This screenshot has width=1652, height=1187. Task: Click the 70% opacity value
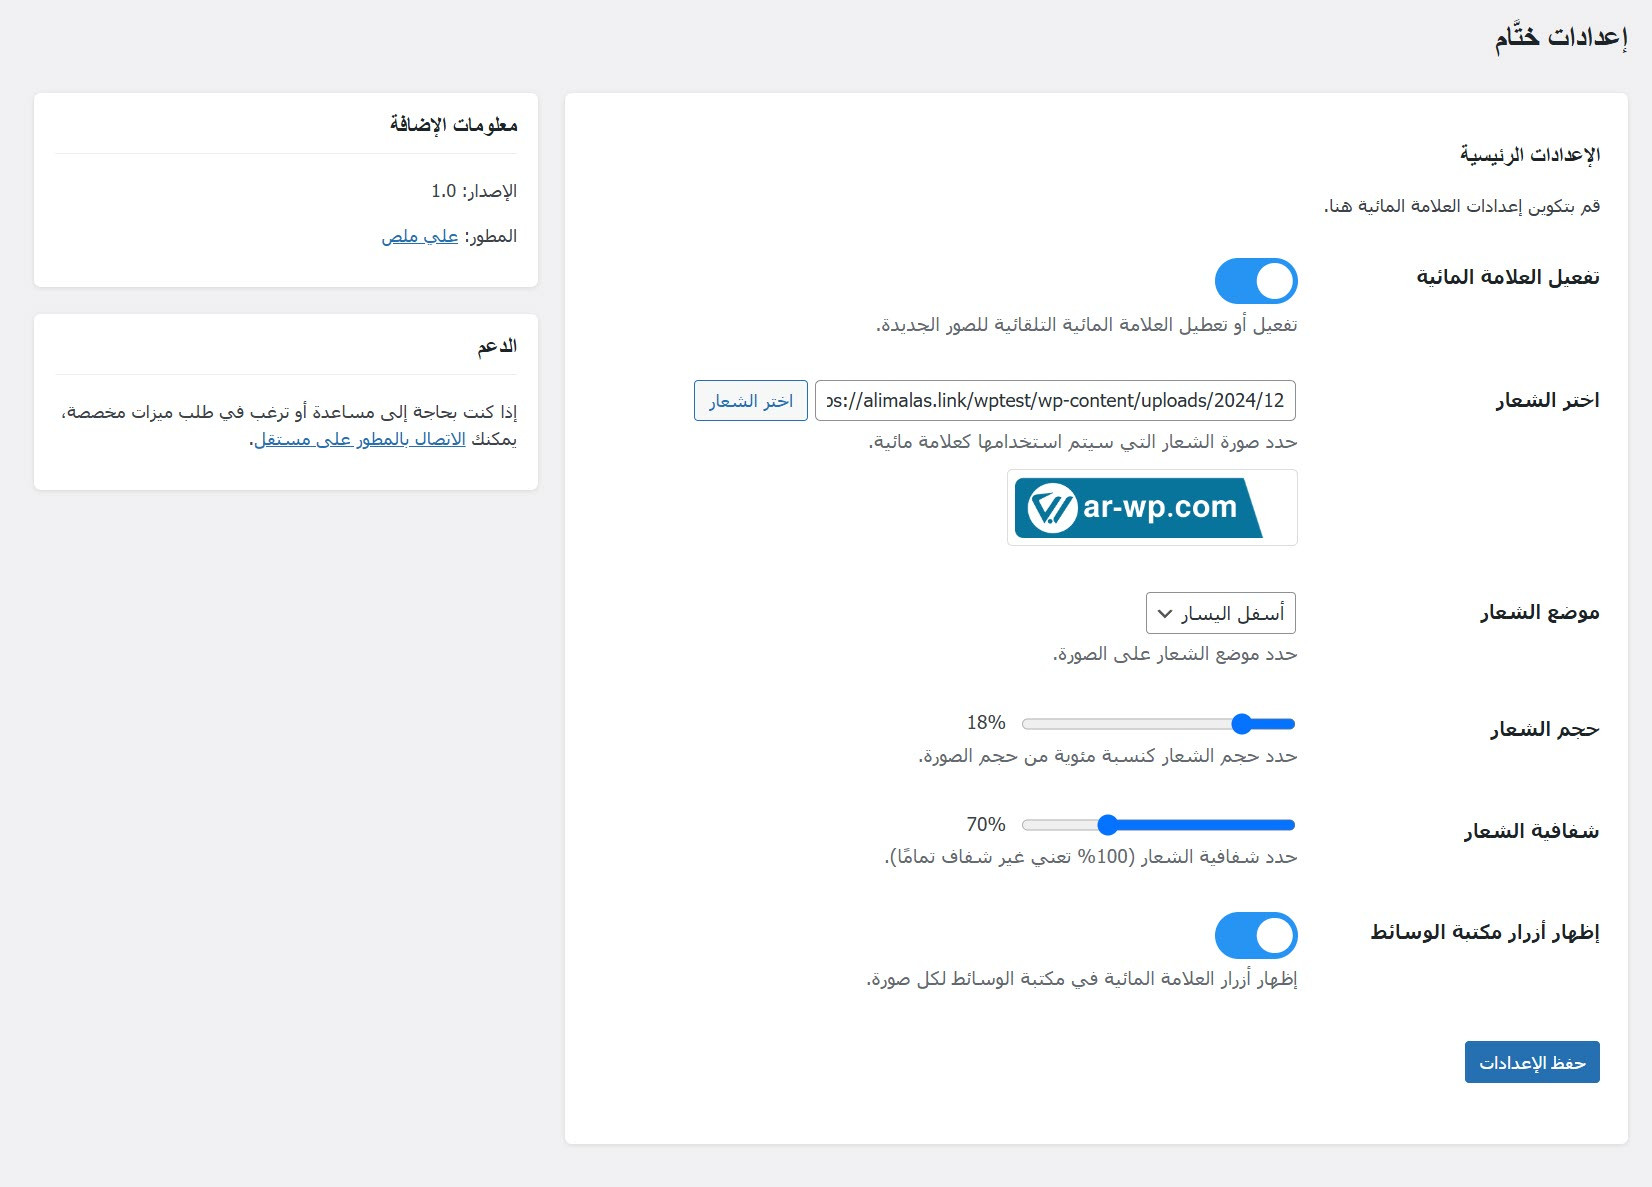click(x=986, y=825)
